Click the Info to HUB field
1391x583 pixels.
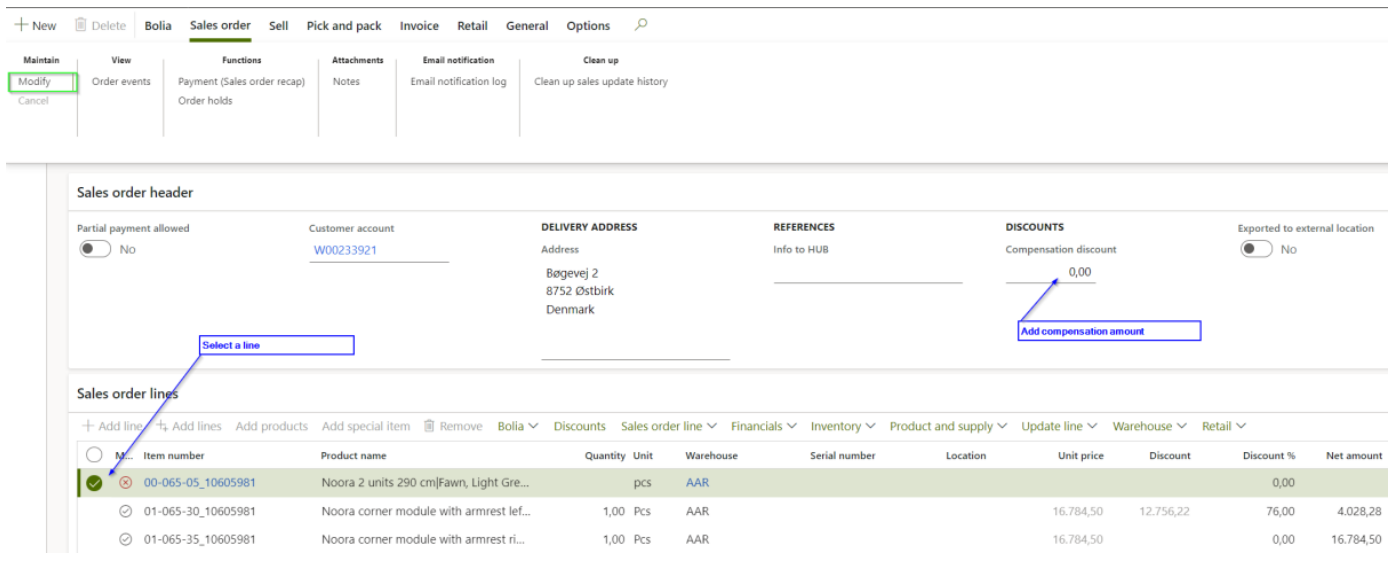coord(867,272)
